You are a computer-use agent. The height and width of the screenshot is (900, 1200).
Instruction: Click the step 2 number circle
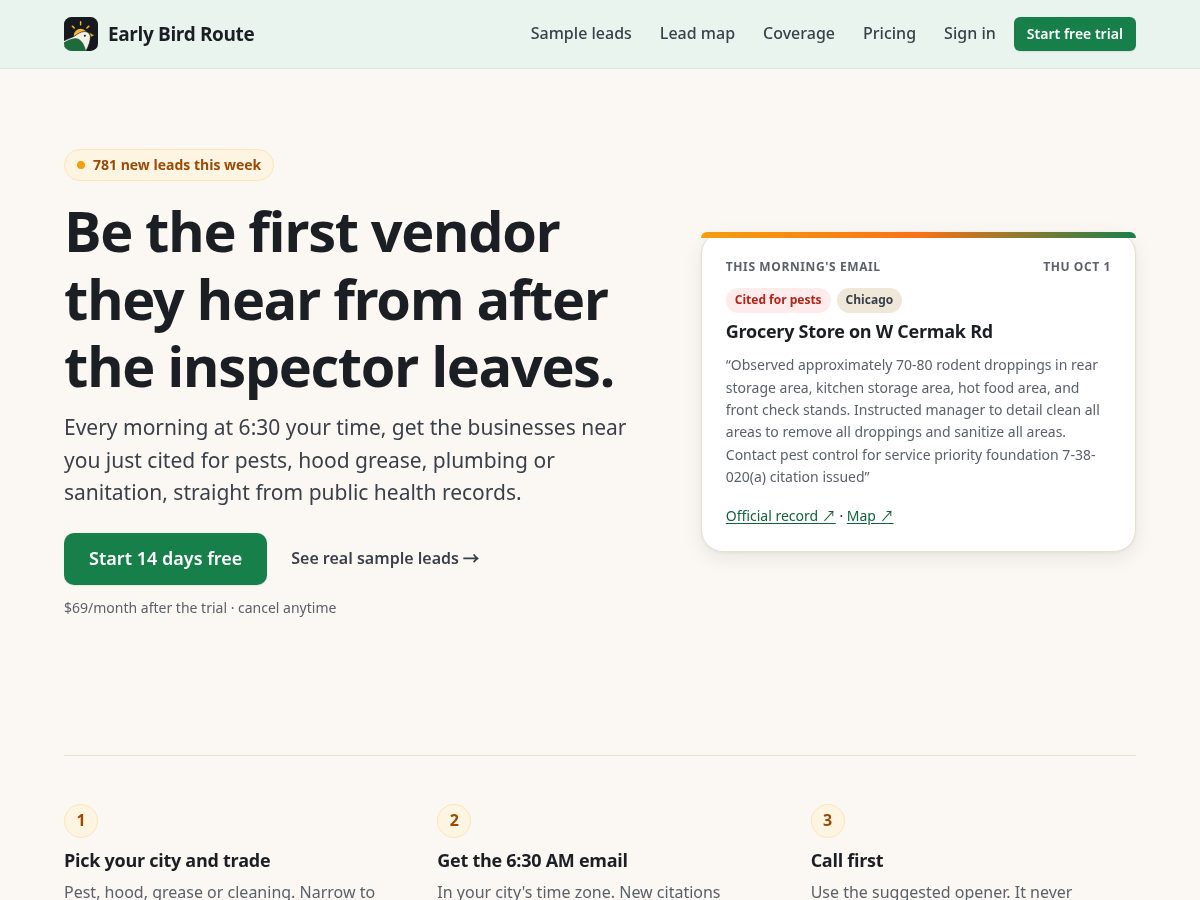coord(454,821)
